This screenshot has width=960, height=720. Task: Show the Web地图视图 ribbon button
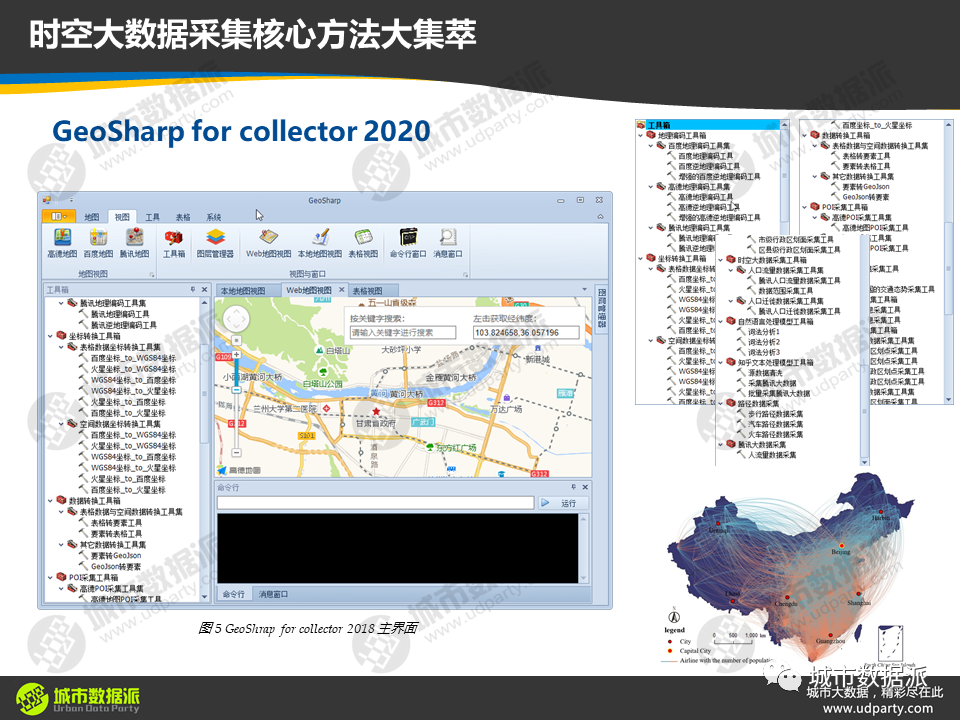[268, 243]
